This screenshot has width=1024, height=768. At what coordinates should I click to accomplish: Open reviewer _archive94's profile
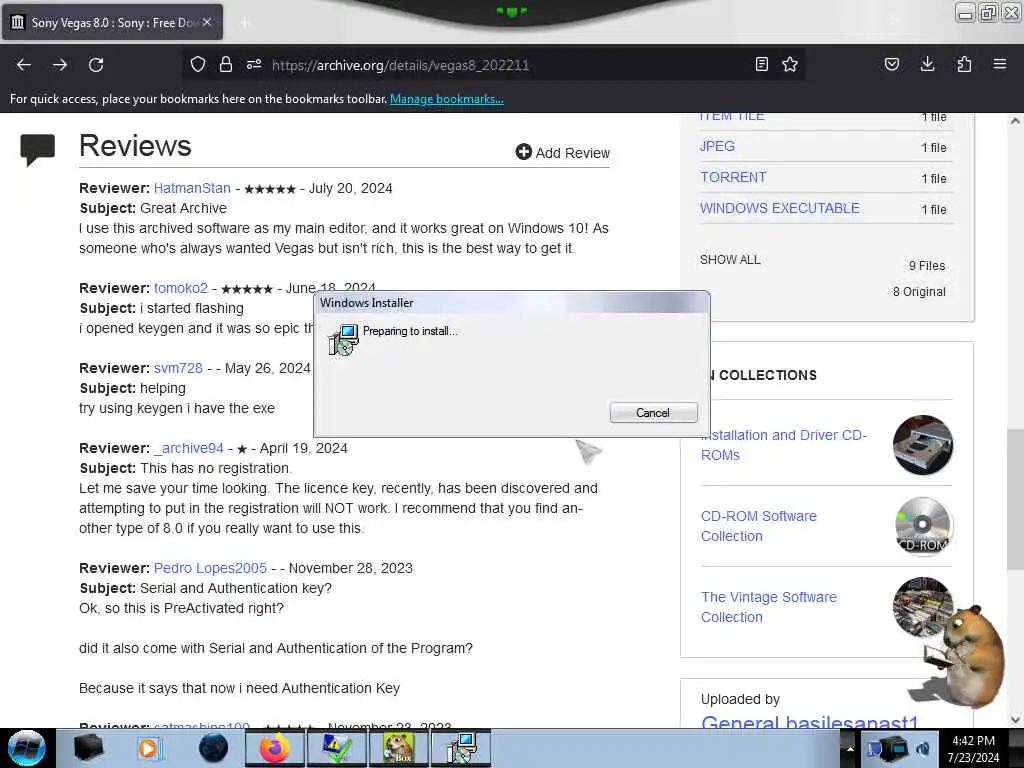[189, 449]
